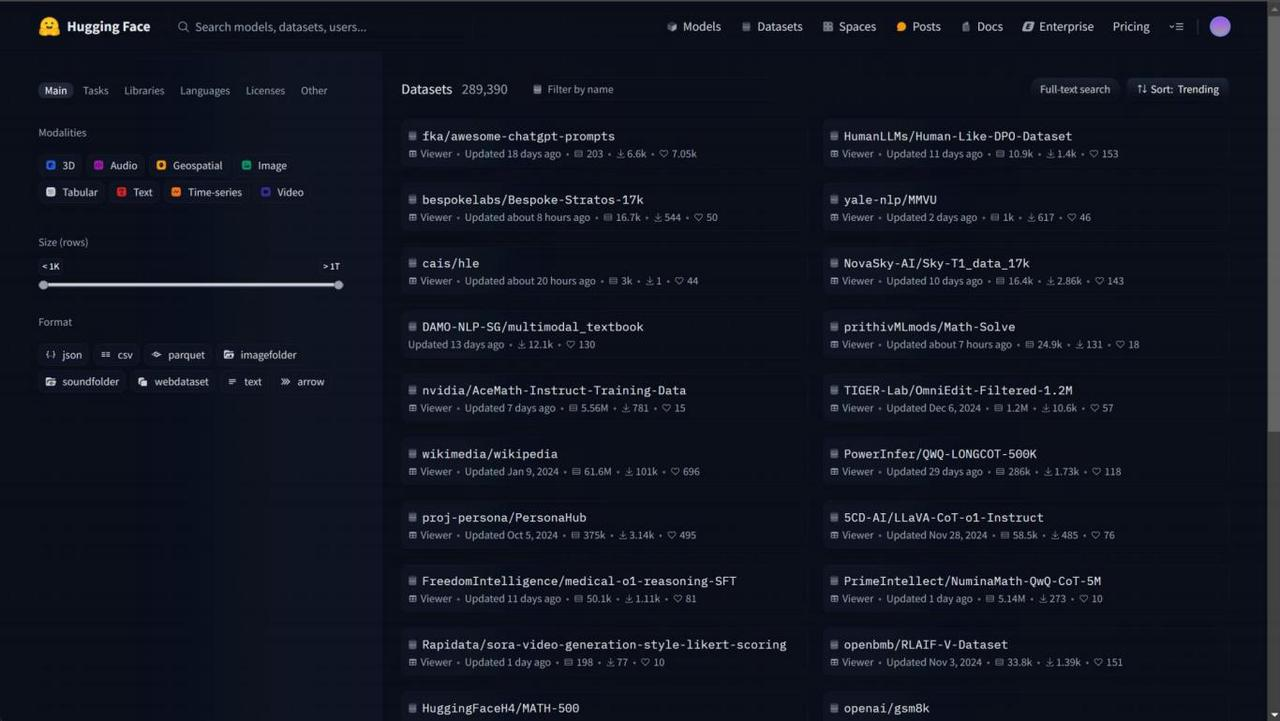Open the Pricing link
This screenshot has width=1280, height=721.
(x=1131, y=27)
